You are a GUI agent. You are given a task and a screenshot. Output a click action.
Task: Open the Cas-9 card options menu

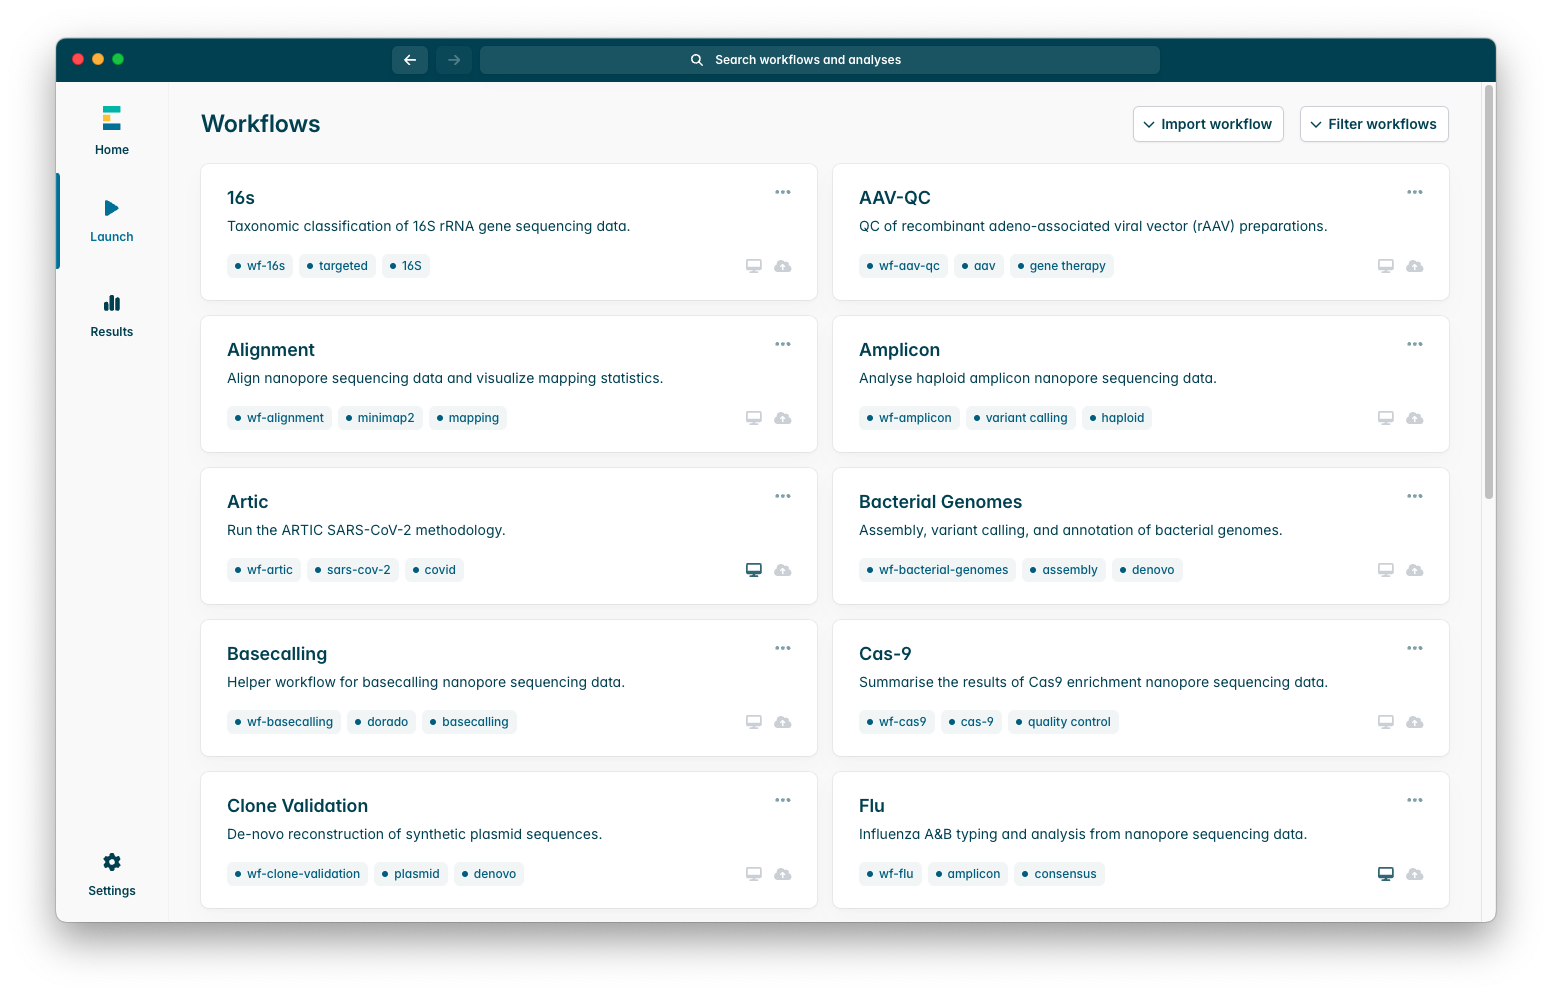point(1415,648)
